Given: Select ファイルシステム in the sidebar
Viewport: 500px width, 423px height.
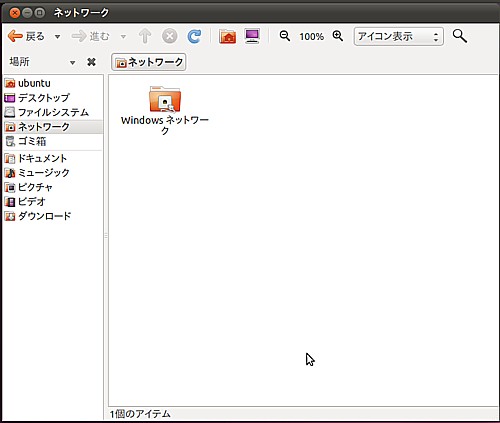Looking at the screenshot, I should pos(53,112).
